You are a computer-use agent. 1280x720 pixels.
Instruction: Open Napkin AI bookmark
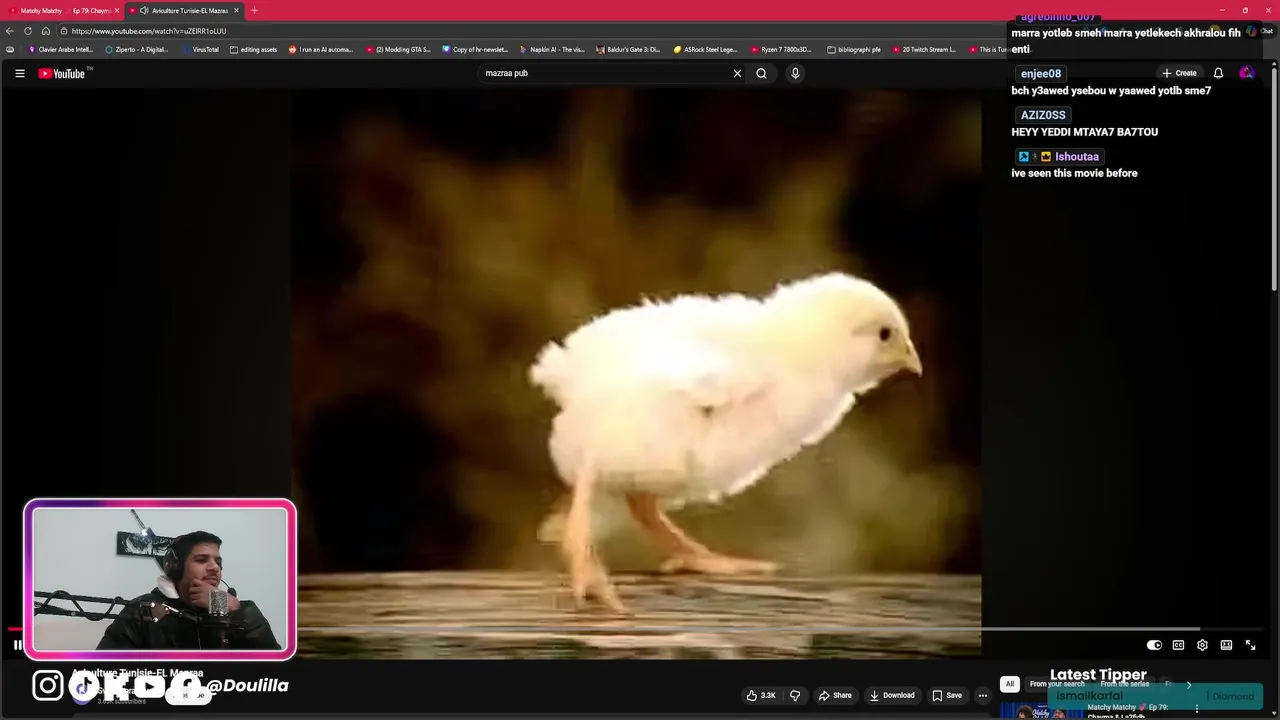552,49
